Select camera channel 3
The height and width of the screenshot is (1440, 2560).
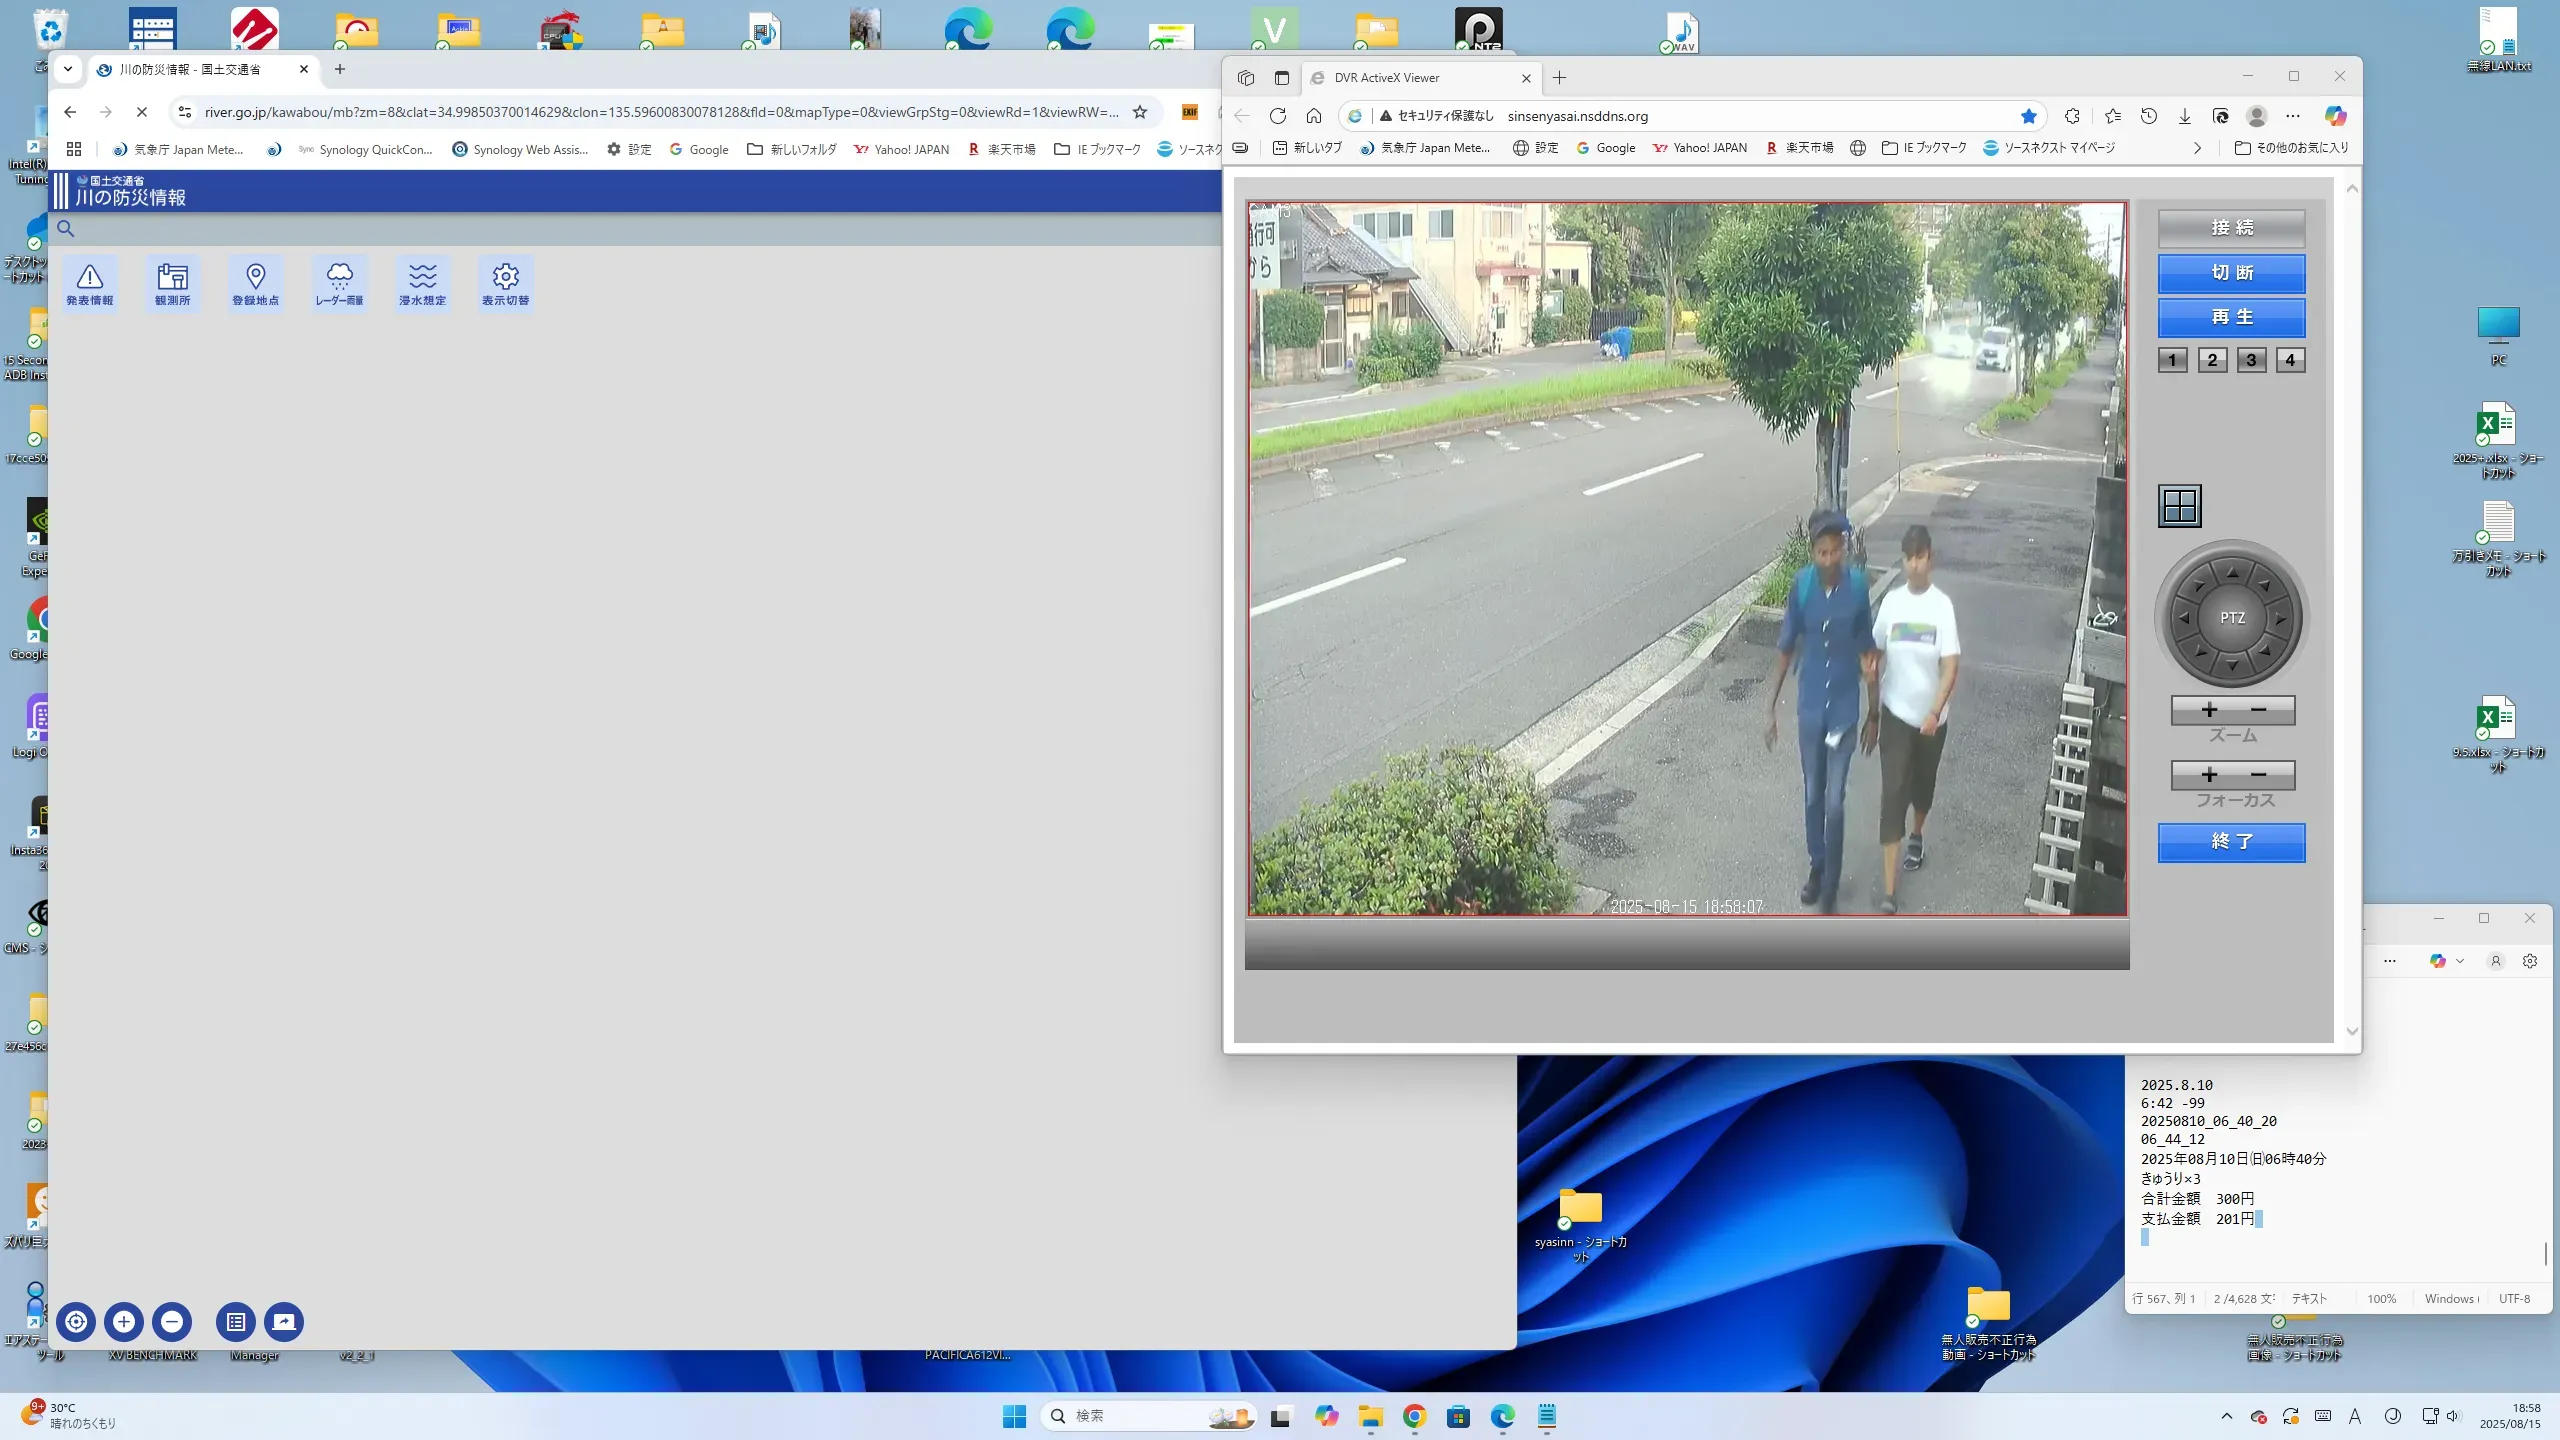pos(2251,360)
